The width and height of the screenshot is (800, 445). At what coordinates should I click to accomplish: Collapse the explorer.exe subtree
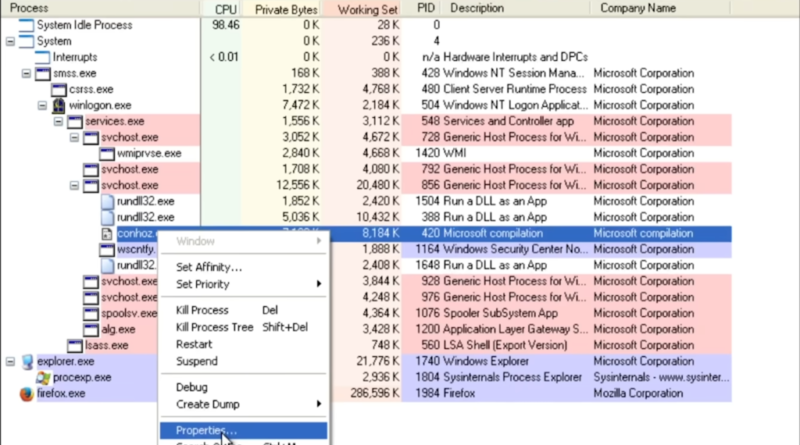(10, 361)
